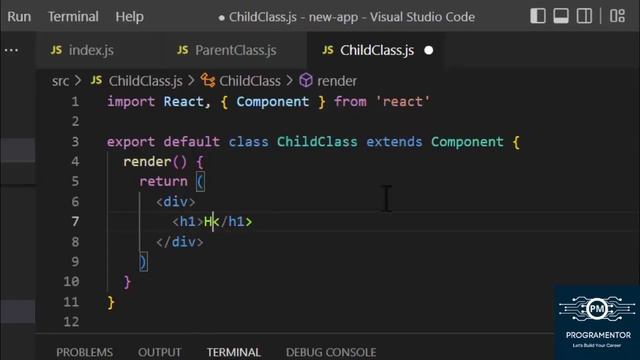
Task: Open the DEBUG CONSOLE panel tab
Action: [331, 352]
